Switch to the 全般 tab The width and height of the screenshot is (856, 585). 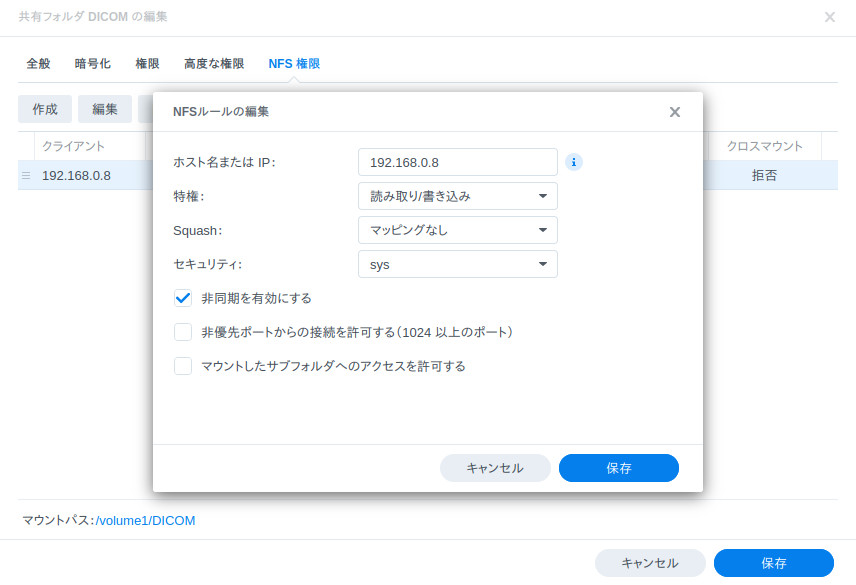coord(38,64)
